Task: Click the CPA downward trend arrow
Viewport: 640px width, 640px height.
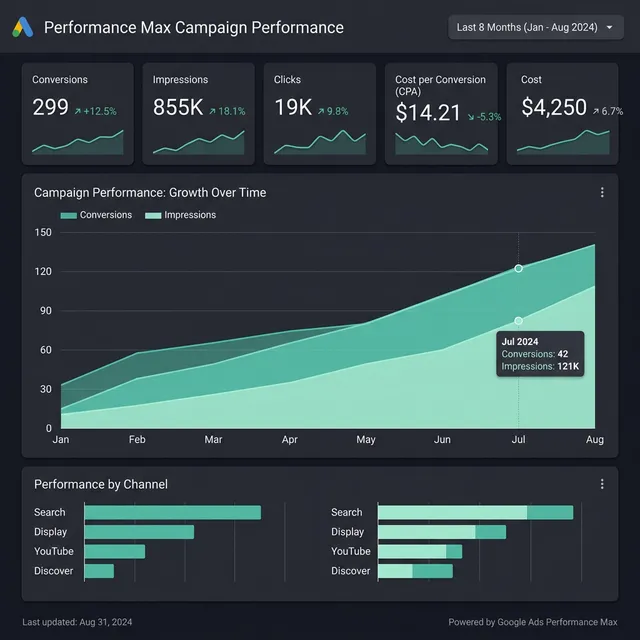Action: tap(471, 116)
